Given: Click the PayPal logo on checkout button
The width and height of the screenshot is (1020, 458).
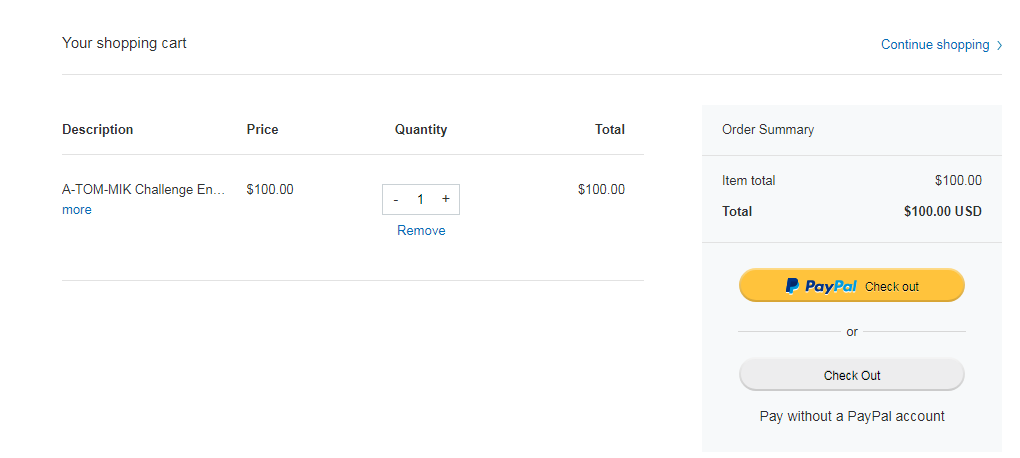Looking at the screenshot, I should click(821, 286).
